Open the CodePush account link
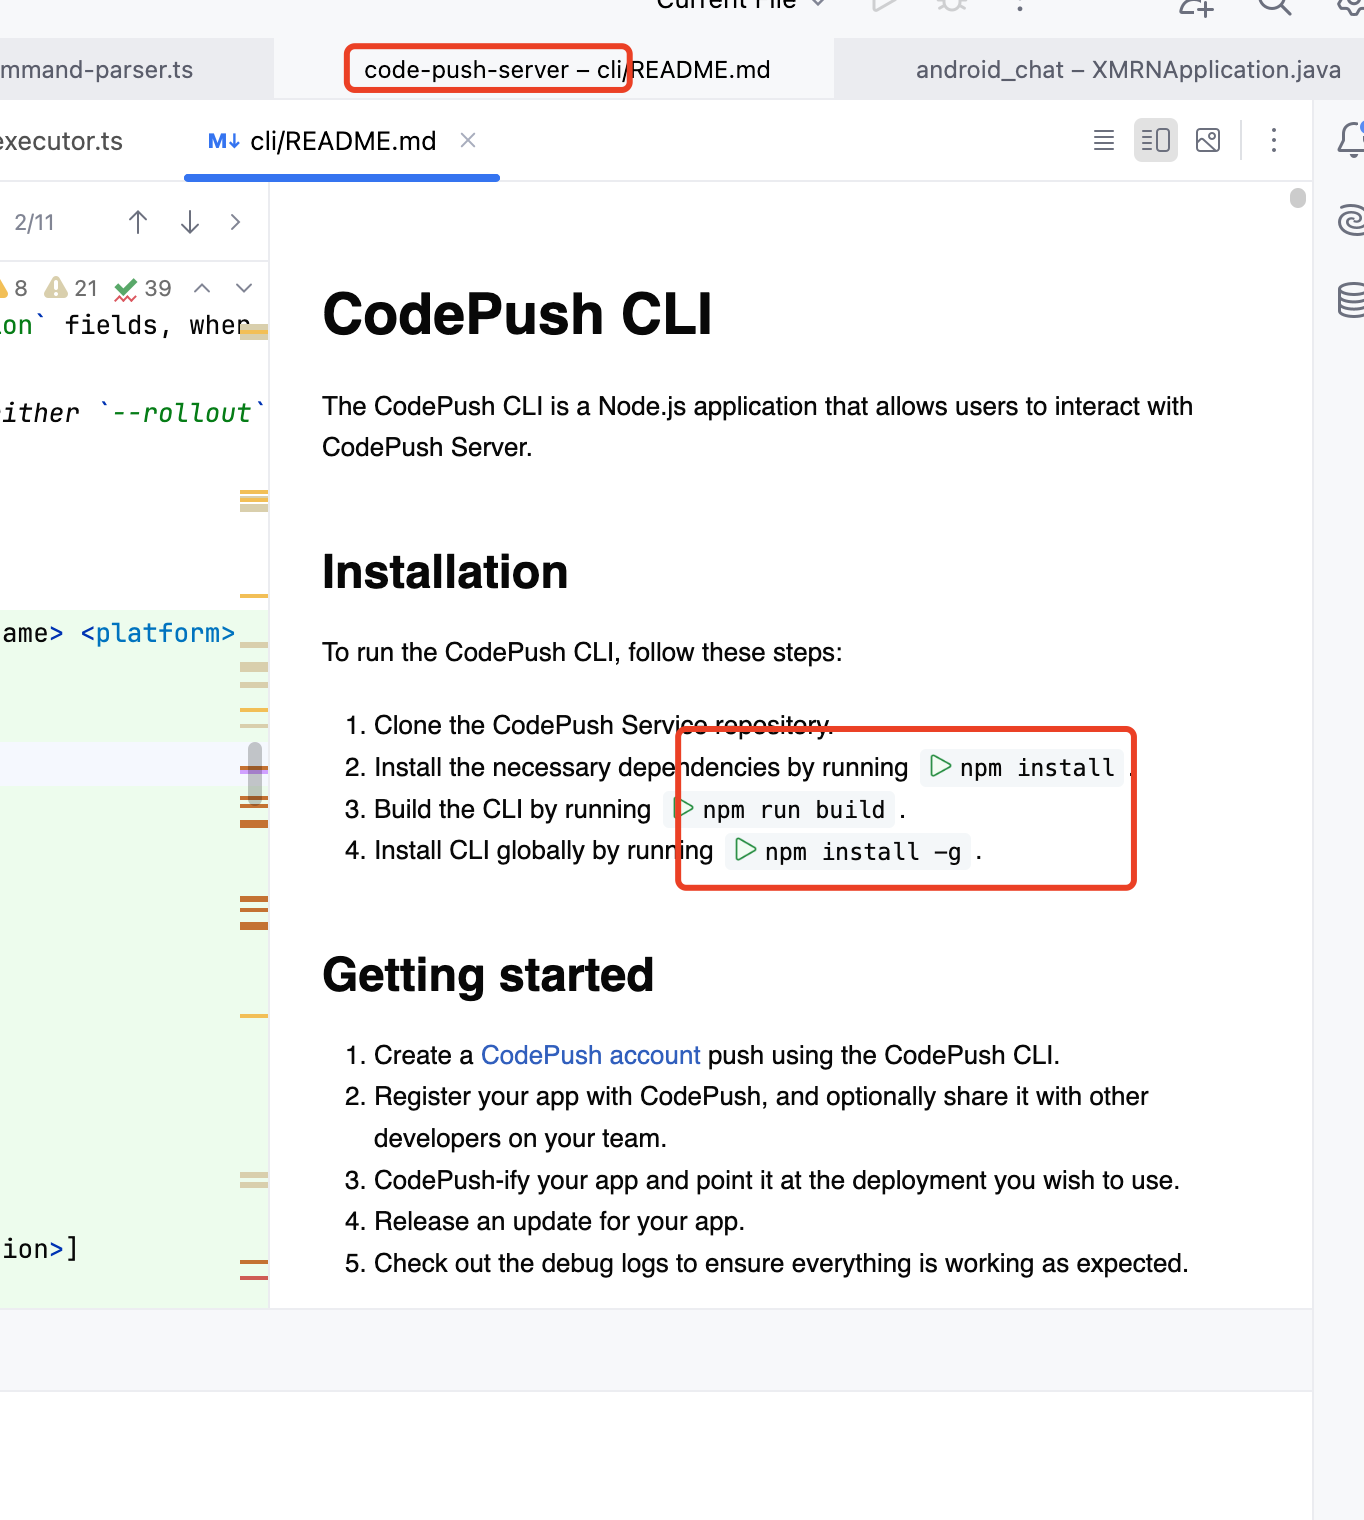The height and width of the screenshot is (1520, 1364). (x=591, y=1055)
